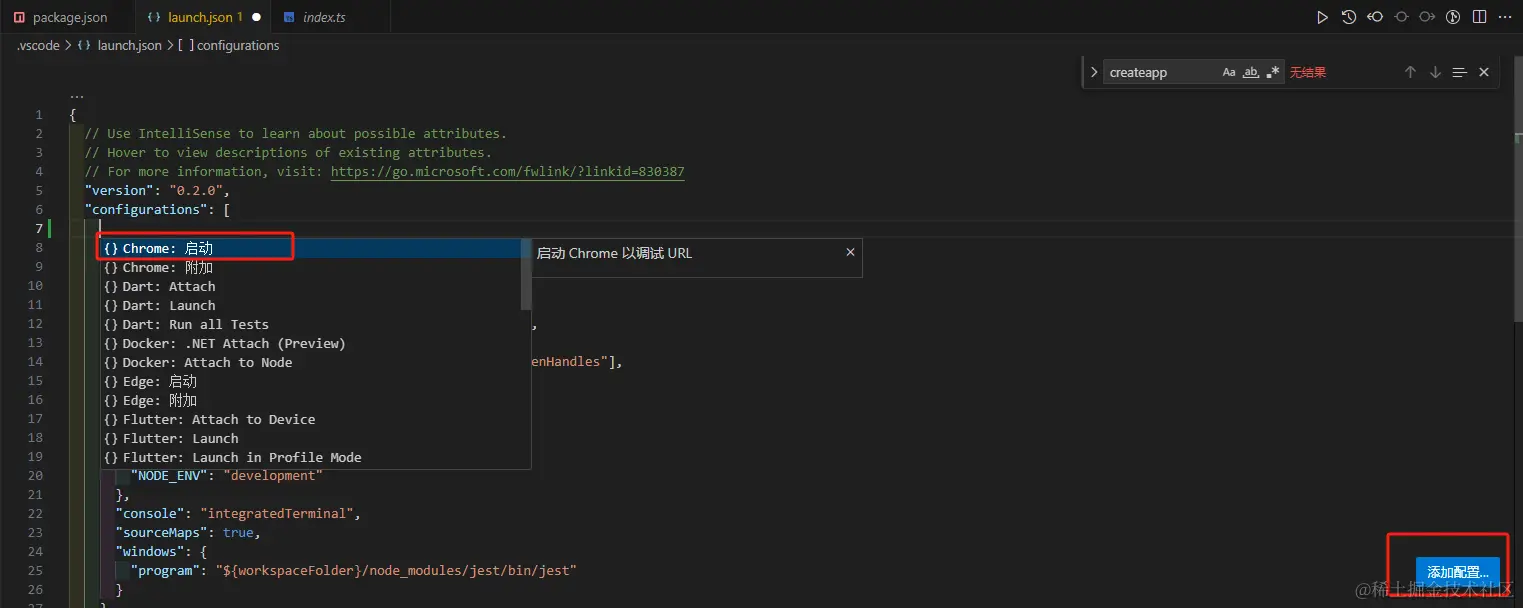This screenshot has height=608, width=1523.
Task: Run the file with the play icon
Action: coord(1322,17)
